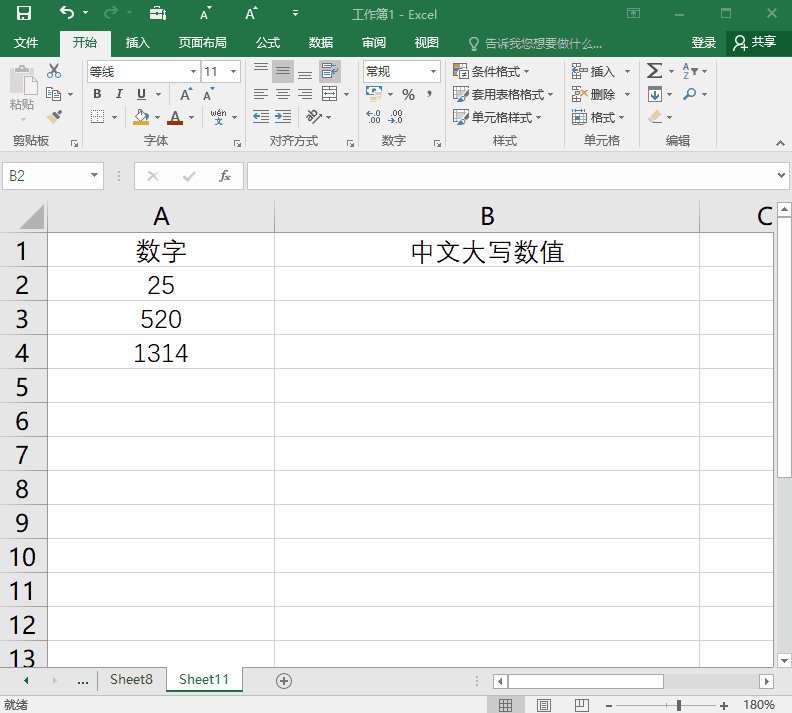Toggle Underline formatting
792x713 pixels.
click(141, 94)
